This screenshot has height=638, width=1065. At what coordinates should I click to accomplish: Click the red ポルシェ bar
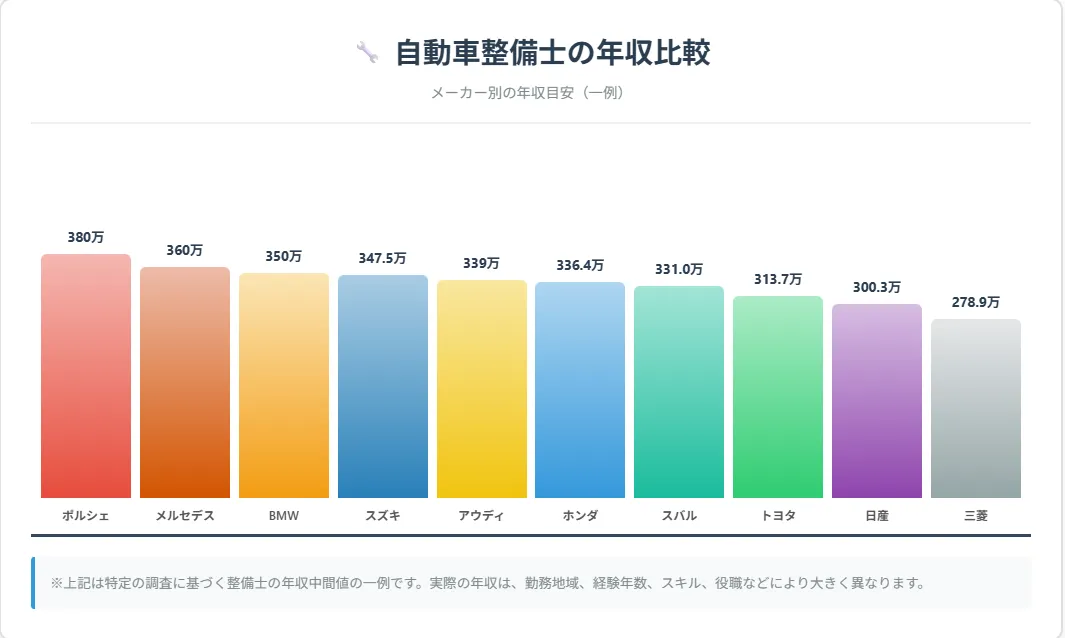click(x=86, y=376)
